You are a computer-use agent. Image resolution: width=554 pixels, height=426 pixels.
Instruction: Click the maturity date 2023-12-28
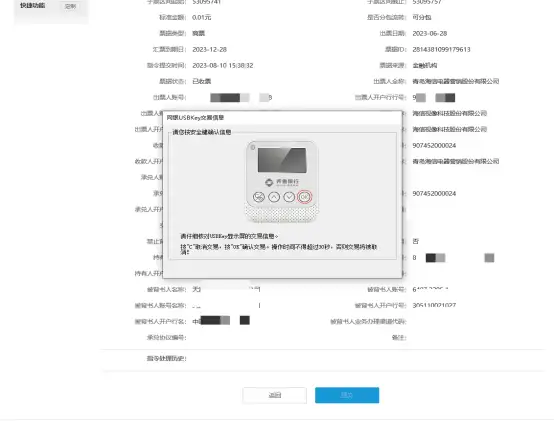pos(210,49)
